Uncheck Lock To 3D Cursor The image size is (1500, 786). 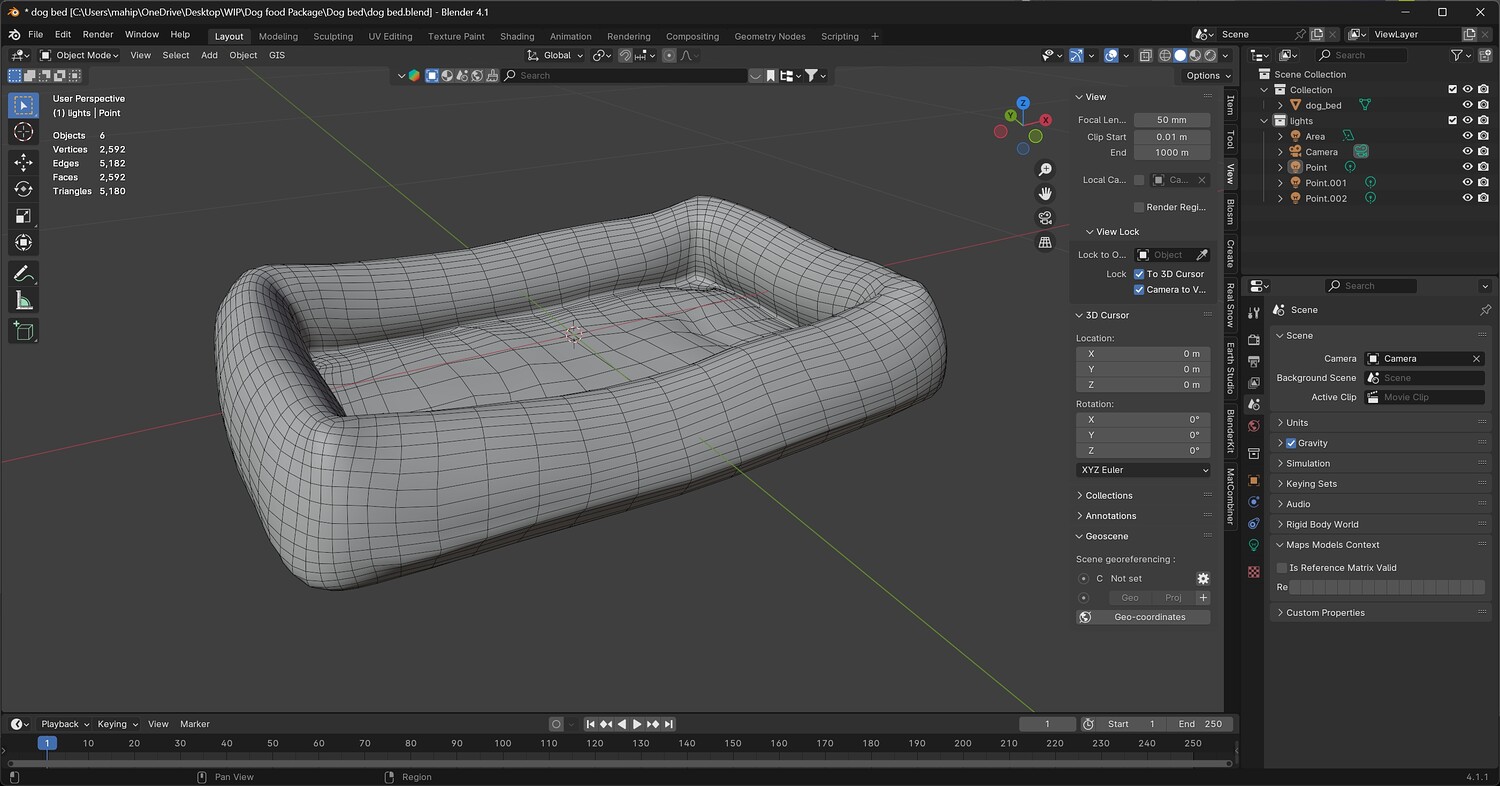click(1139, 274)
